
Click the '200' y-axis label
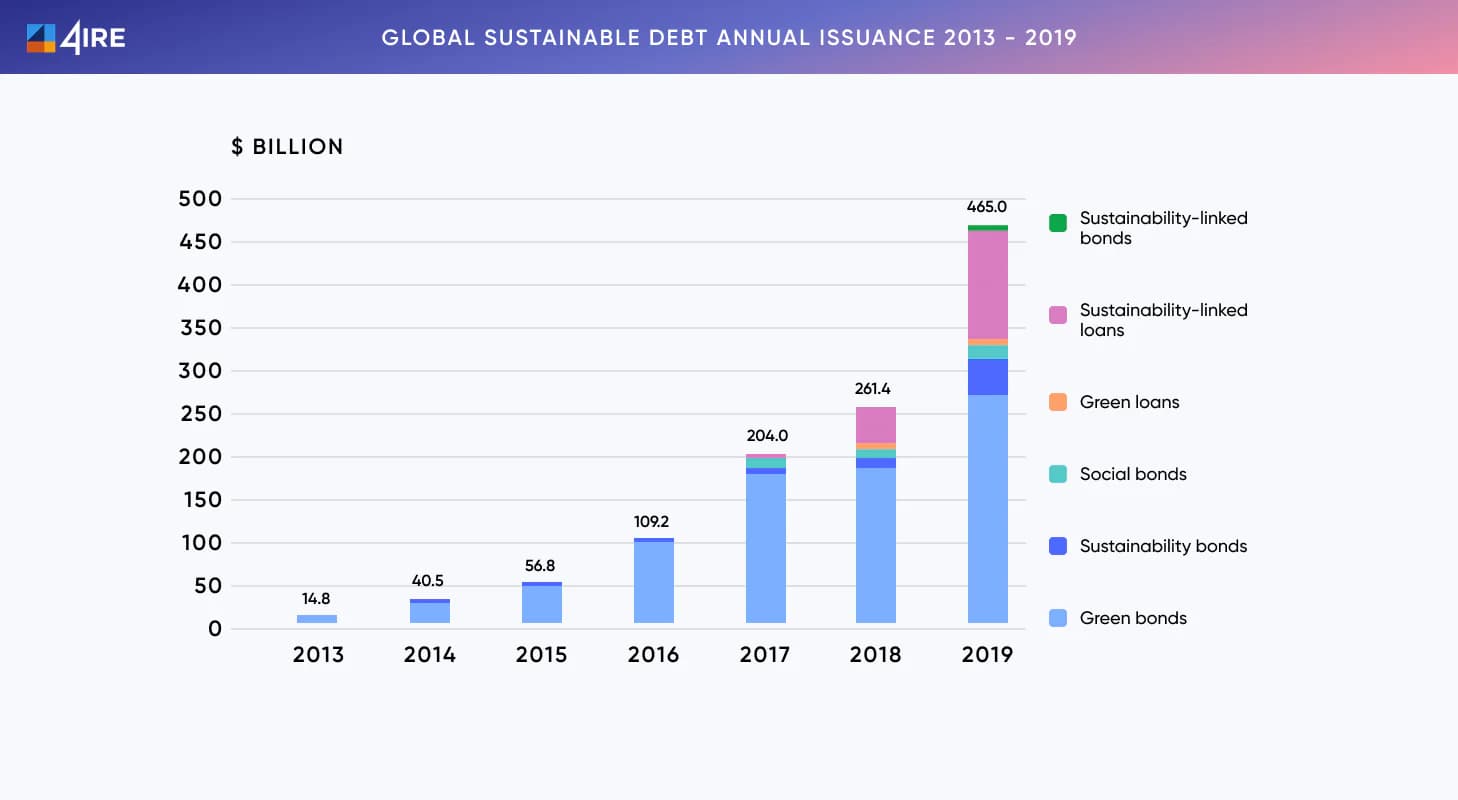200,457
